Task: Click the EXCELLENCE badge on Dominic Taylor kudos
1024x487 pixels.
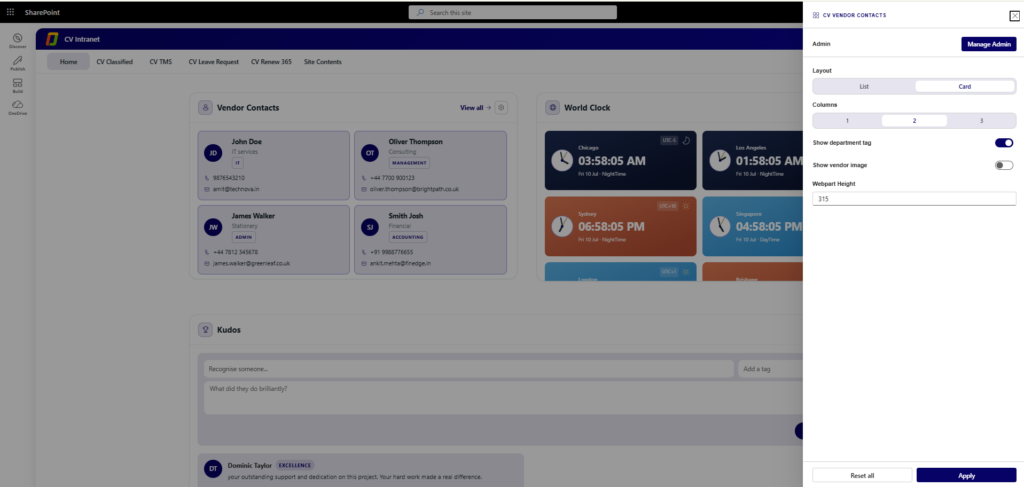Action: click(x=295, y=465)
